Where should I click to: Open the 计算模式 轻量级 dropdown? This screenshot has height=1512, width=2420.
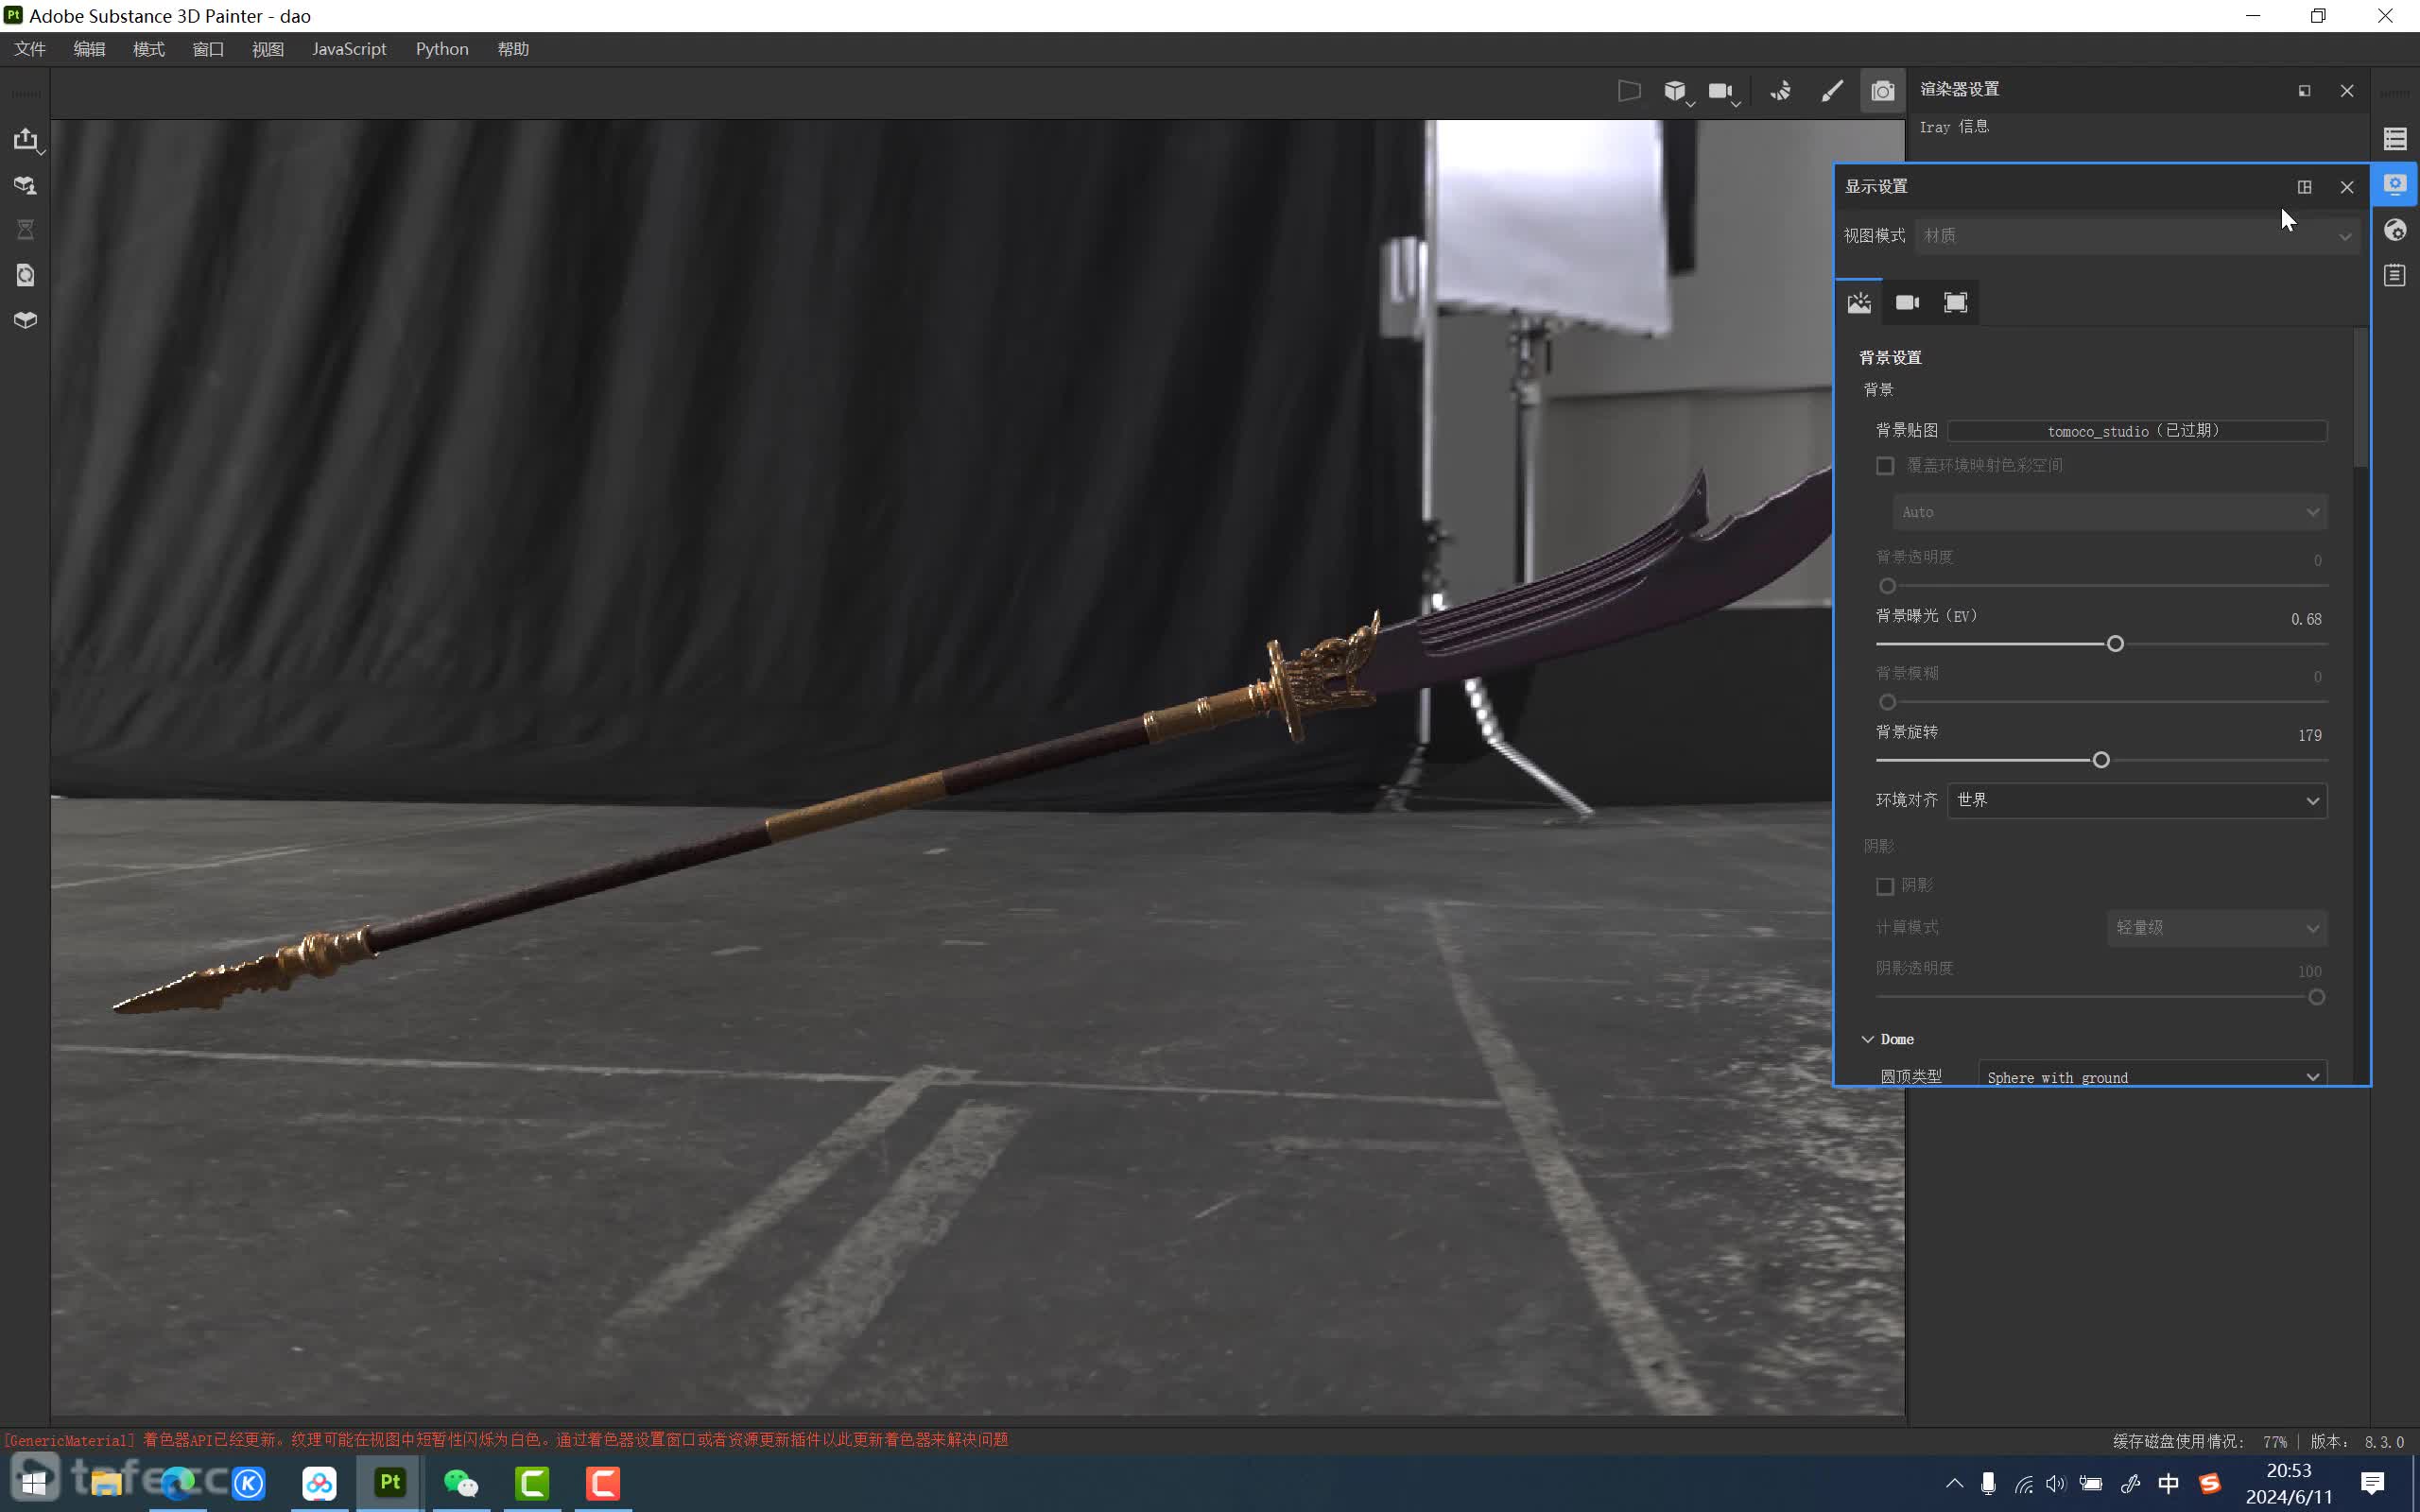click(x=2216, y=928)
